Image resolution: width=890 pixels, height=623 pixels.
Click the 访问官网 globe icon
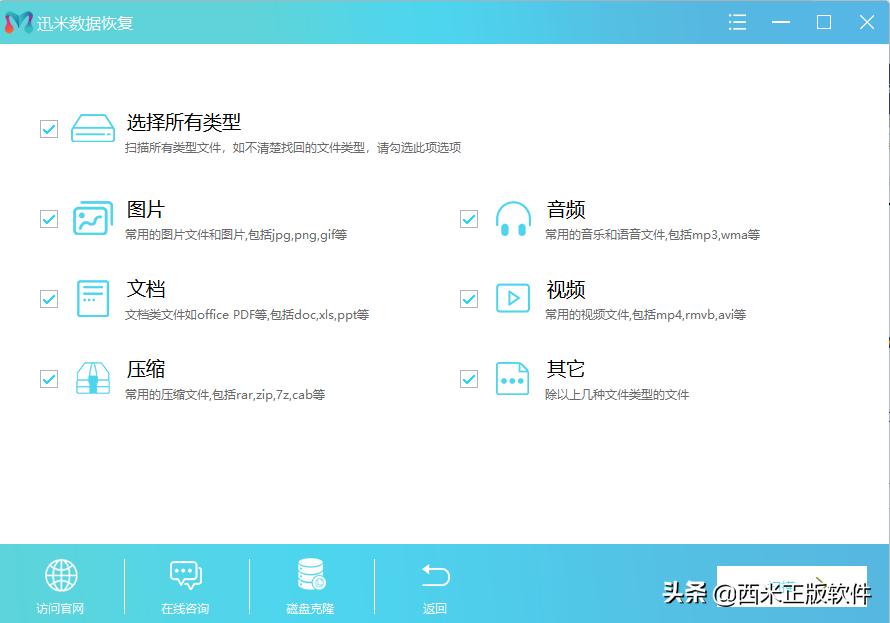62,575
